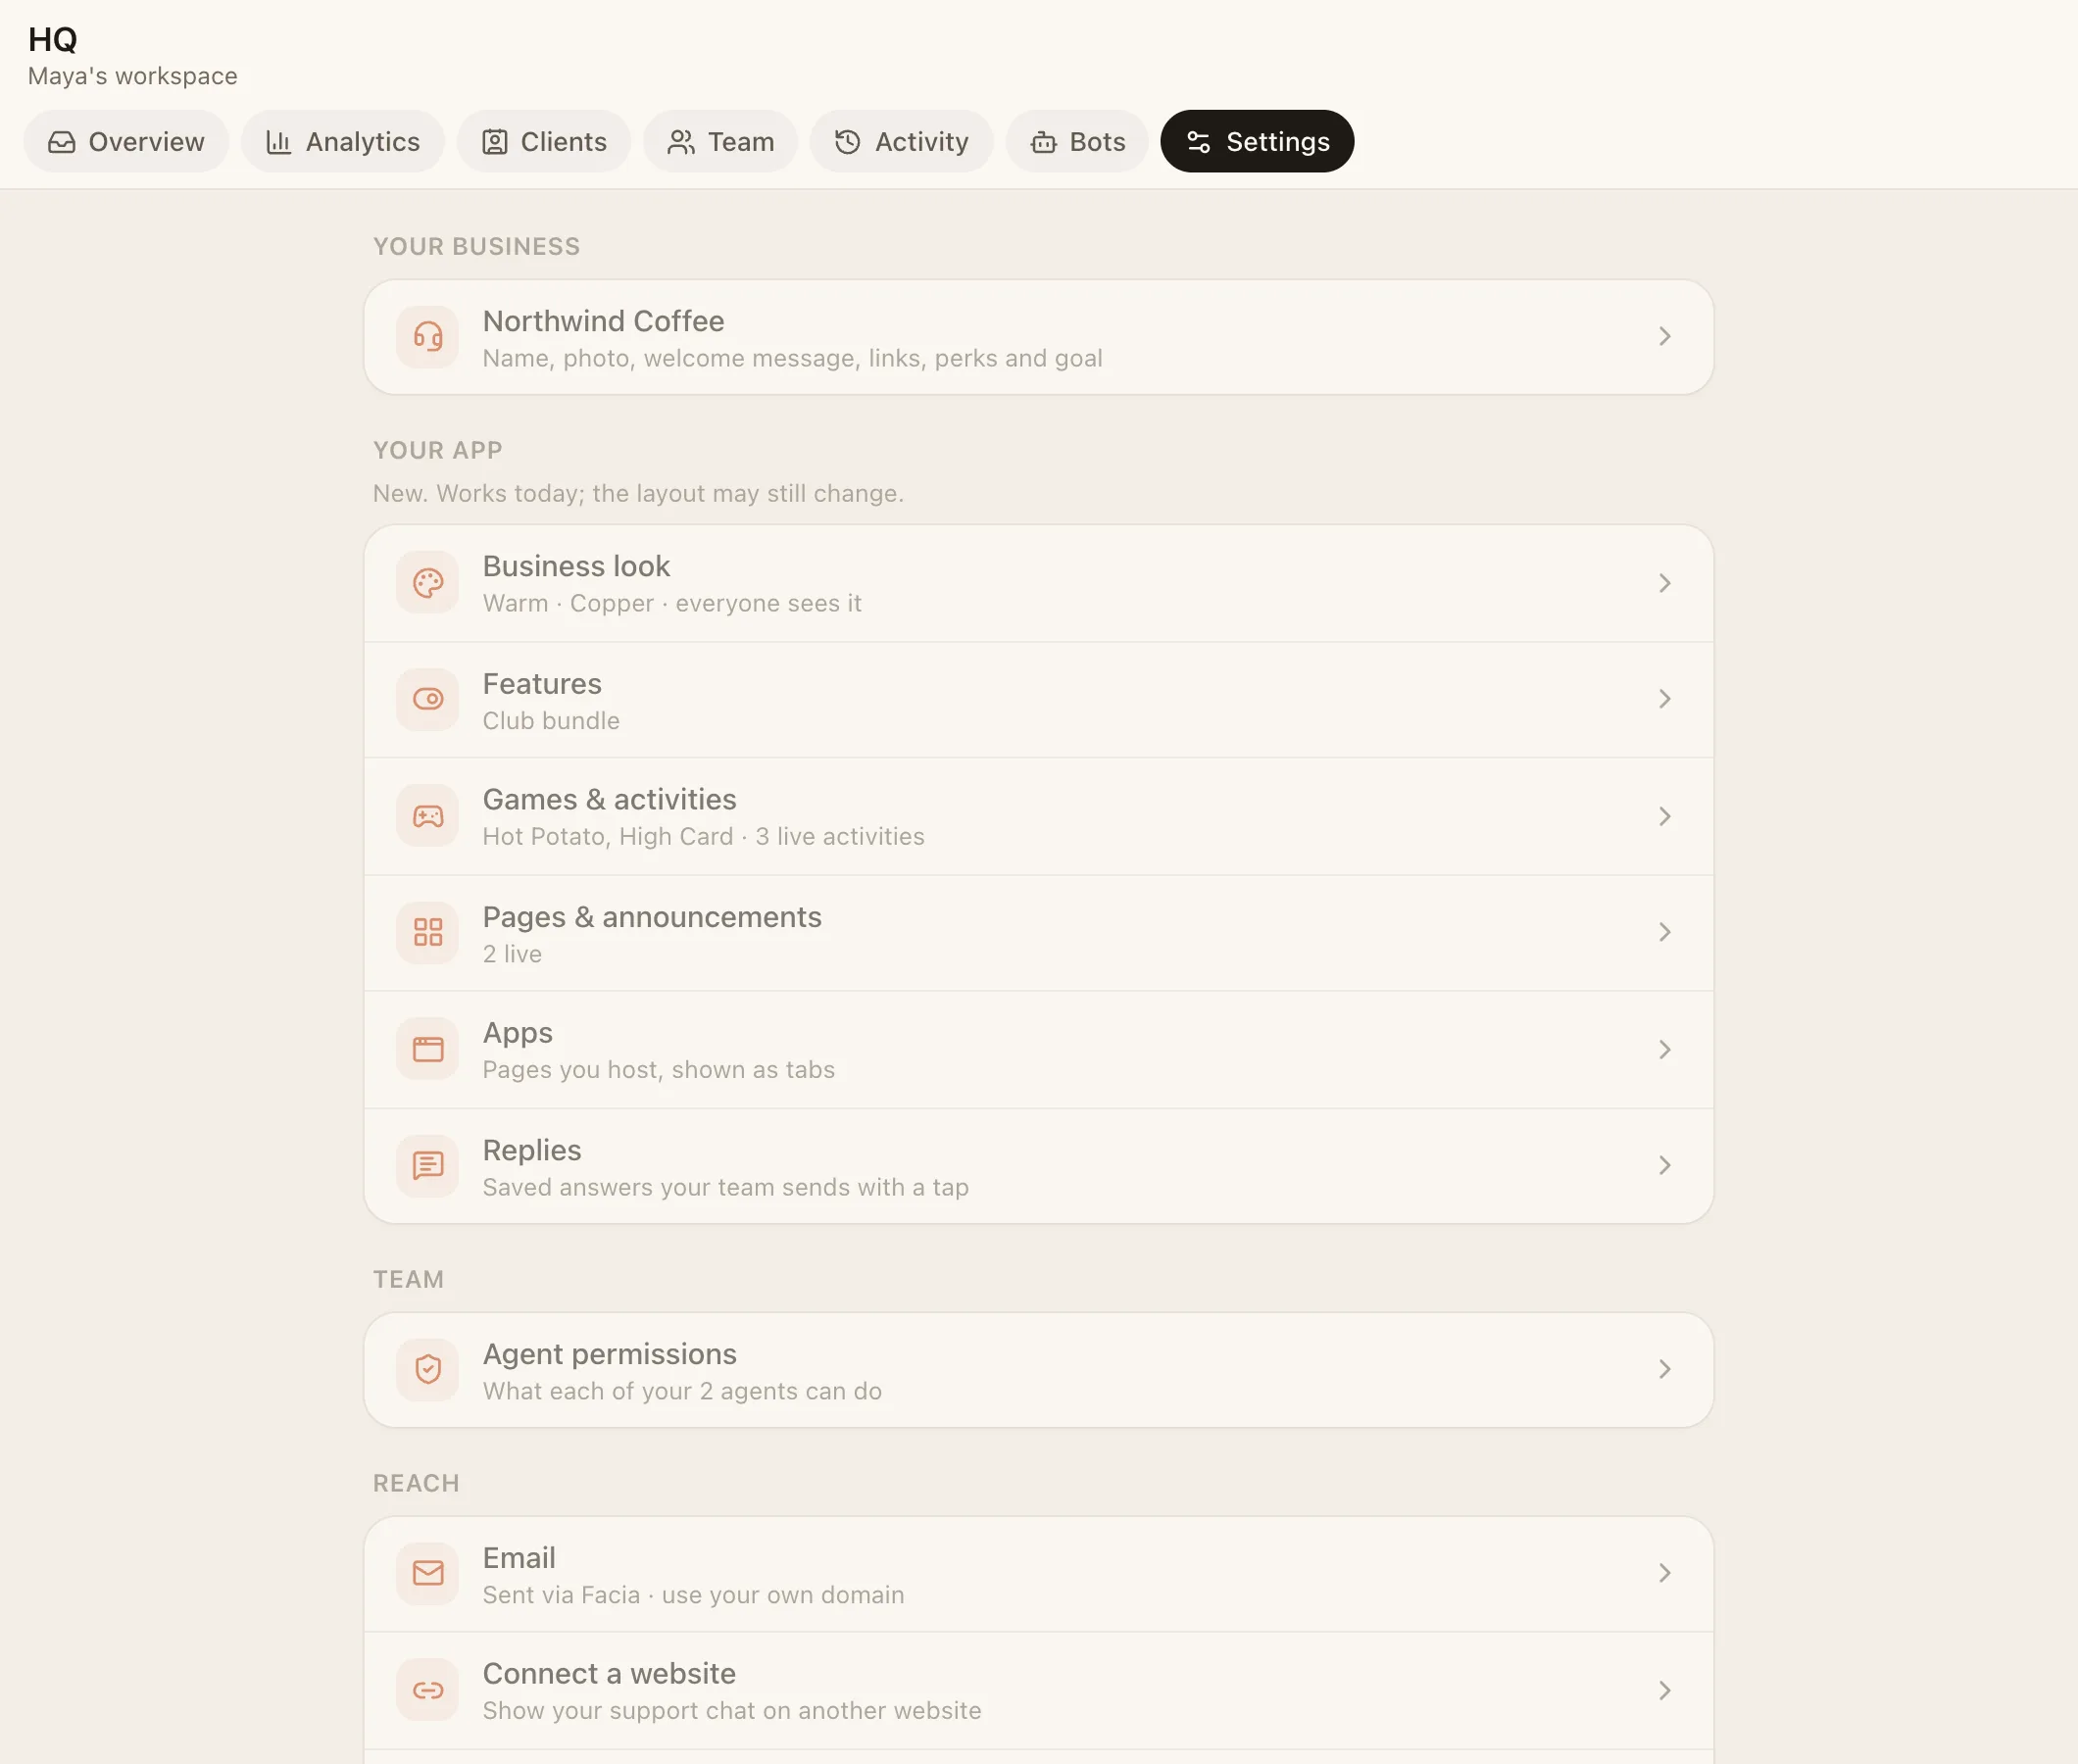The height and width of the screenshot is (1764, 2078).
Task: Click the gamepad icon for Games & activities
Action: click(x=428, y=816)
